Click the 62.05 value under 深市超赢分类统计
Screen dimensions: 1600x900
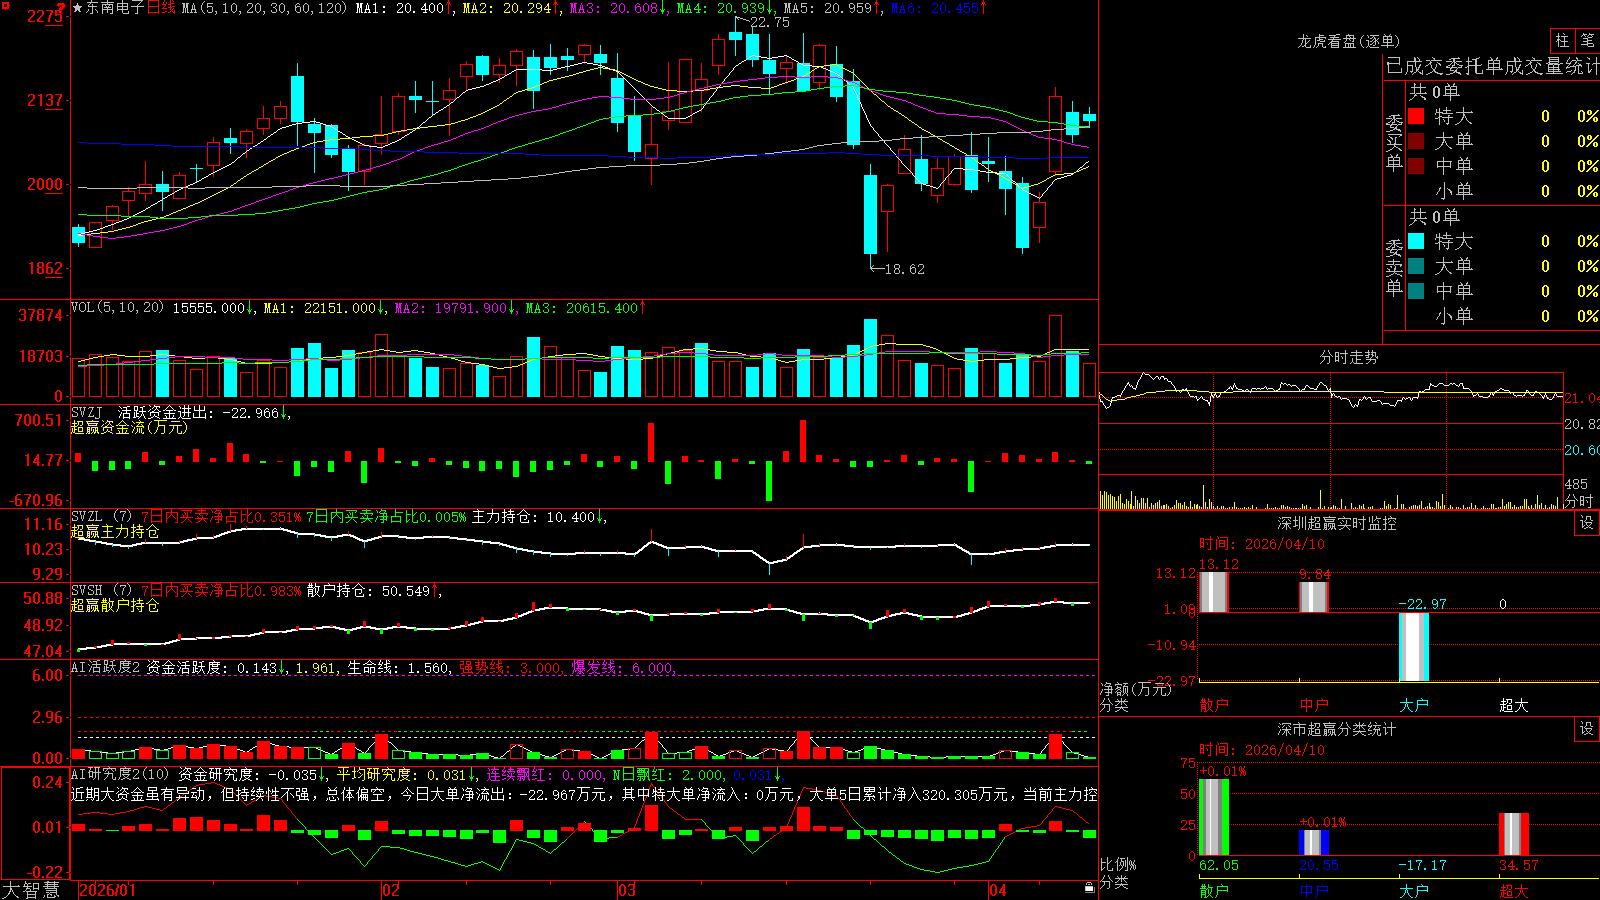[1219, 865]
